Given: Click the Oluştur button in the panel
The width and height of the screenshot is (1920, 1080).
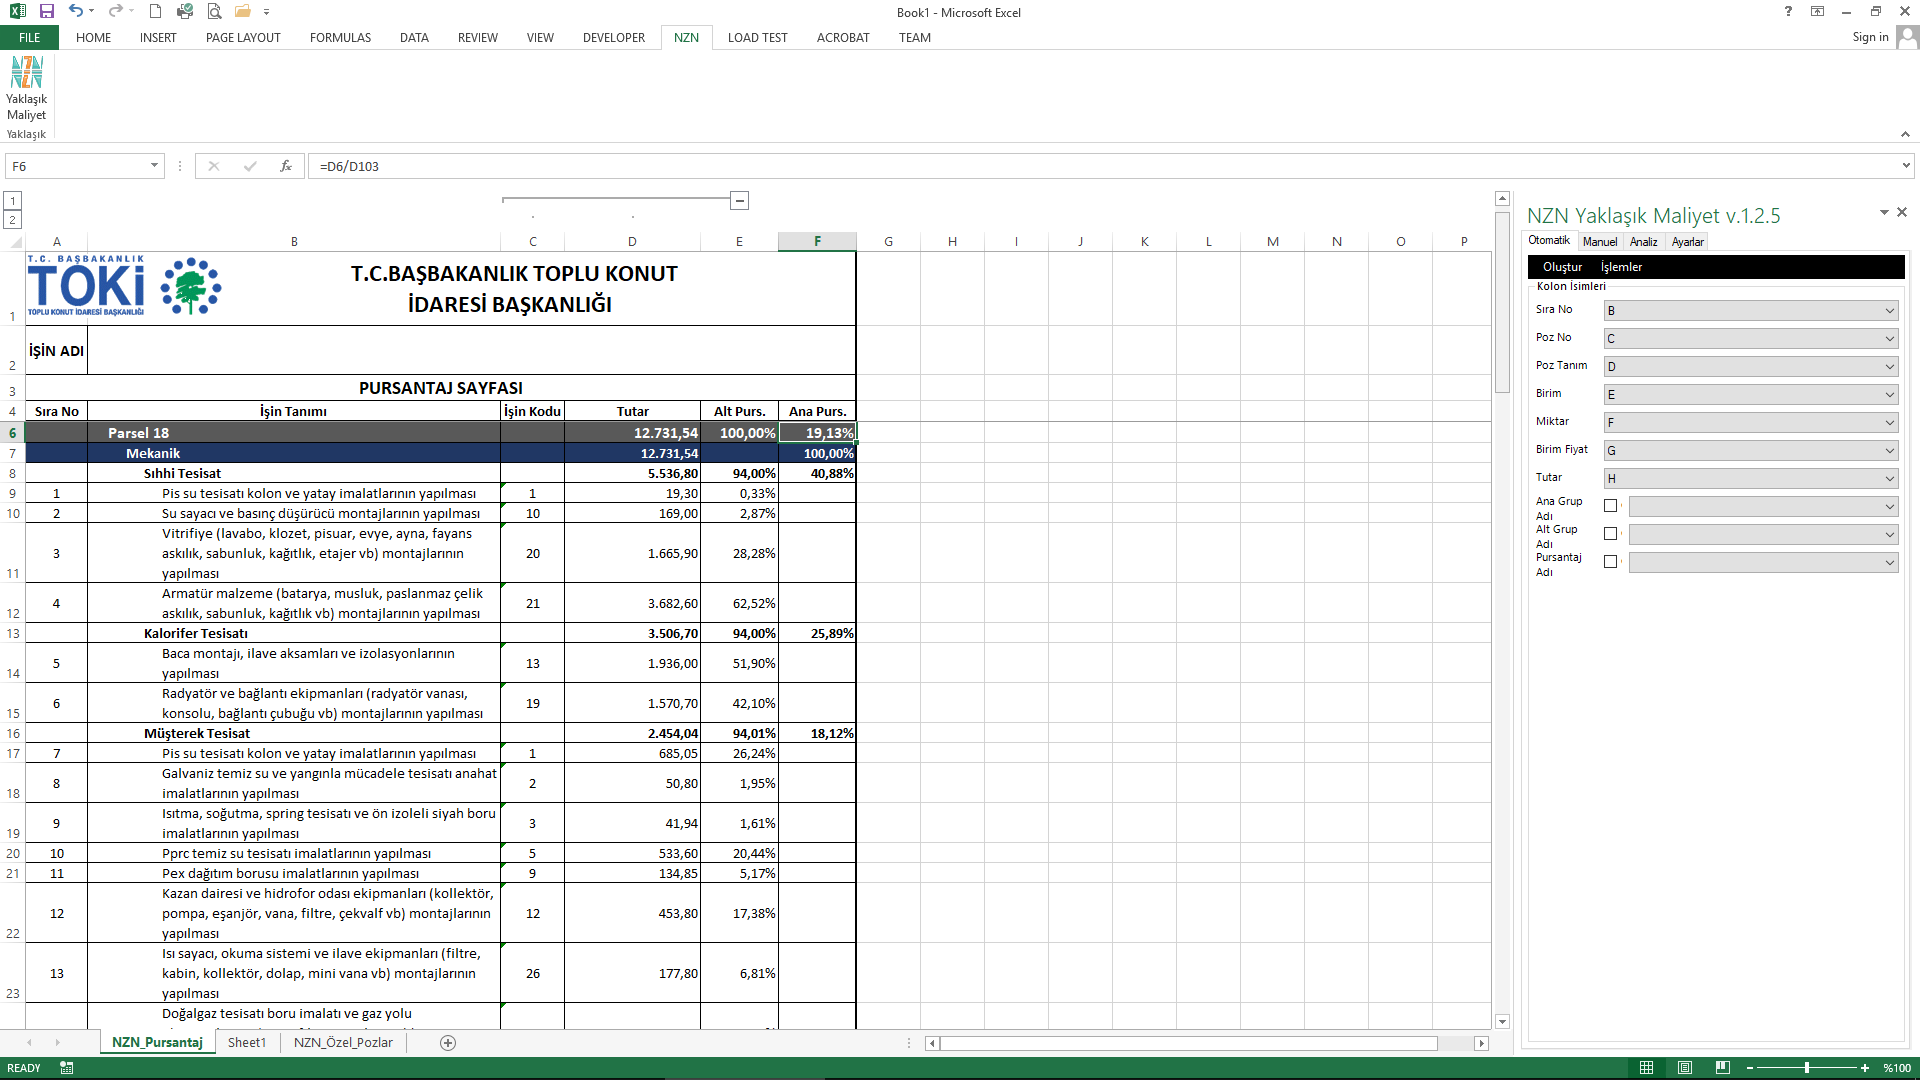Looking at the screenshot, I should pos(1562,267).
